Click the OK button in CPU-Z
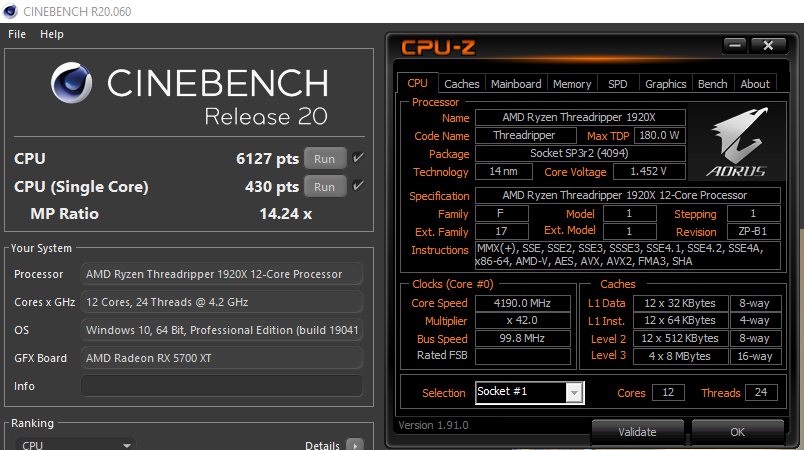Viewport: 804px width, 450px height. click(x=737, y=432)
